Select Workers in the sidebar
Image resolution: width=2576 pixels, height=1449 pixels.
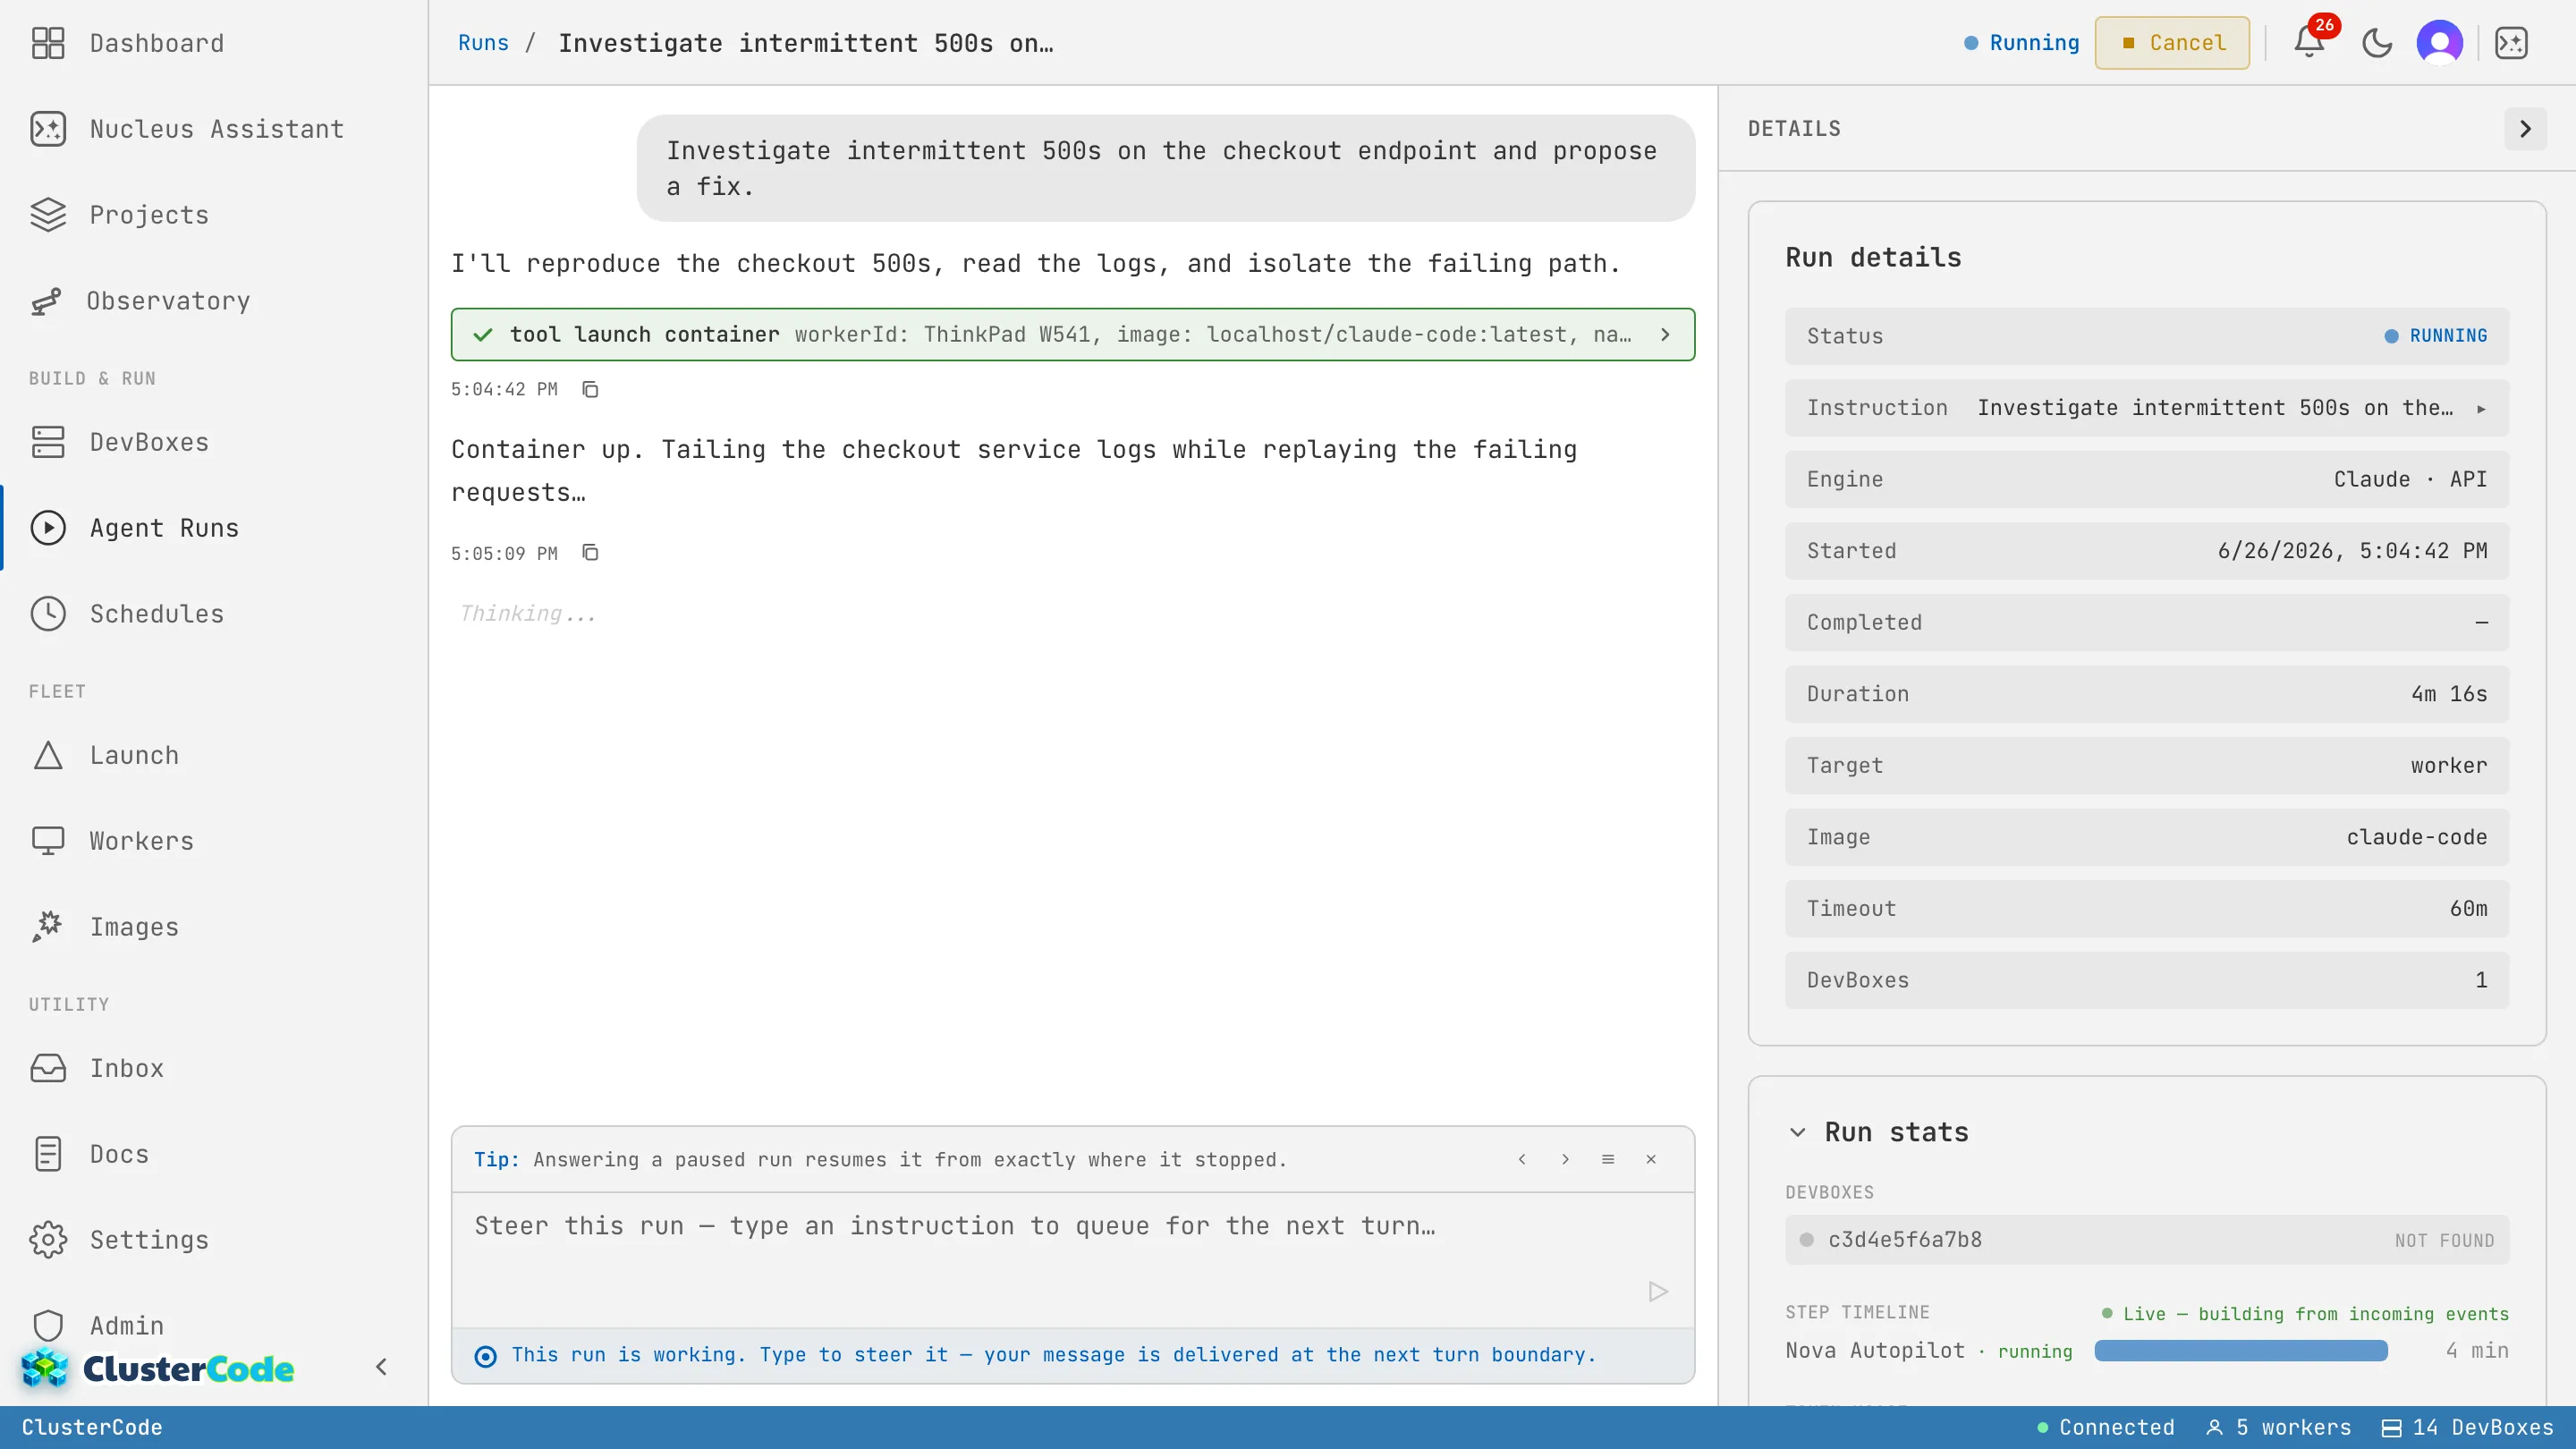tap(142, 841)
